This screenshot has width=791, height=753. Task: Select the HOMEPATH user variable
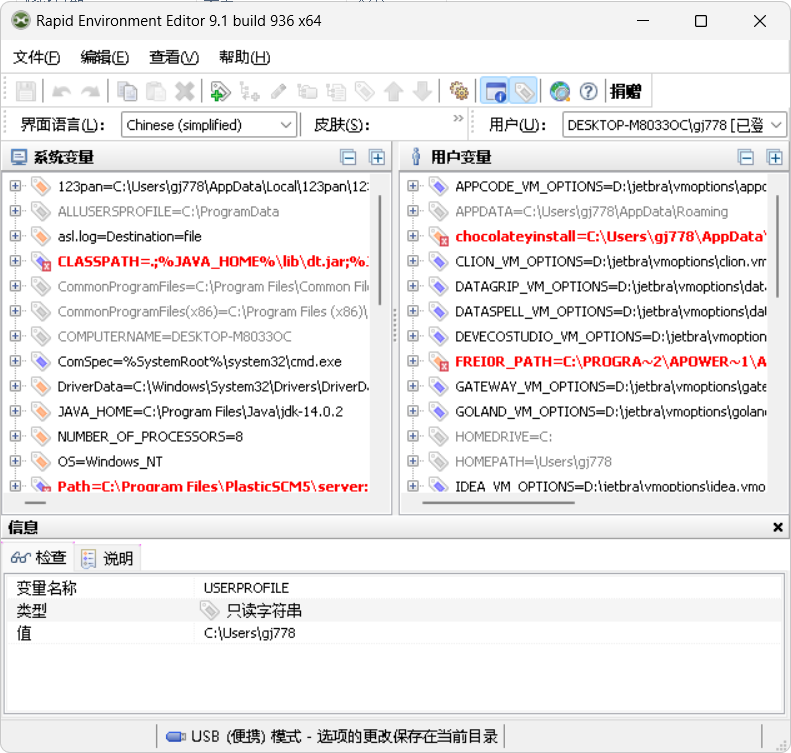coord(533,461)
